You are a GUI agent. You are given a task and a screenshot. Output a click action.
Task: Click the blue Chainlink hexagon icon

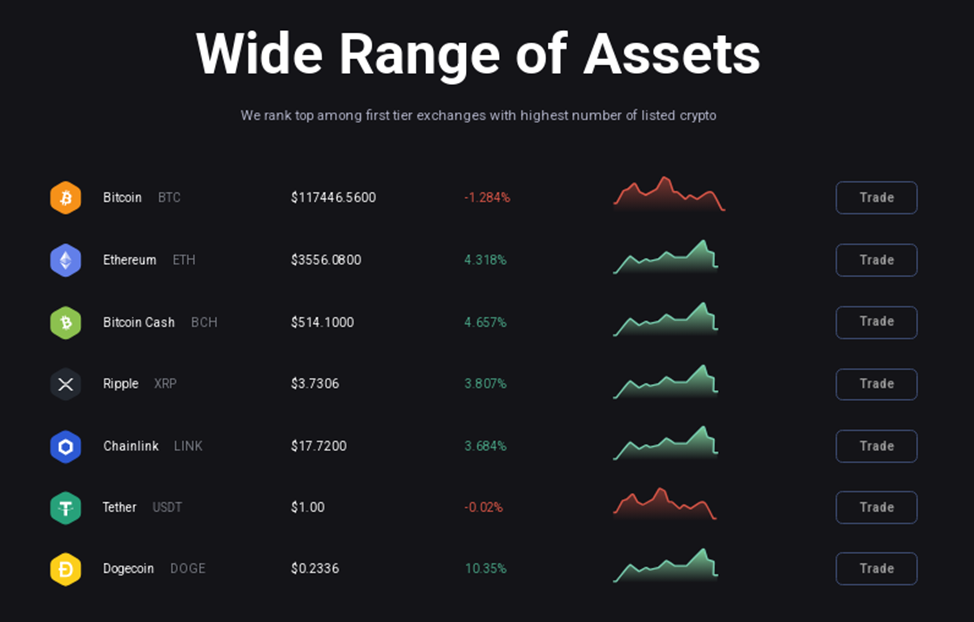(66, 446)
